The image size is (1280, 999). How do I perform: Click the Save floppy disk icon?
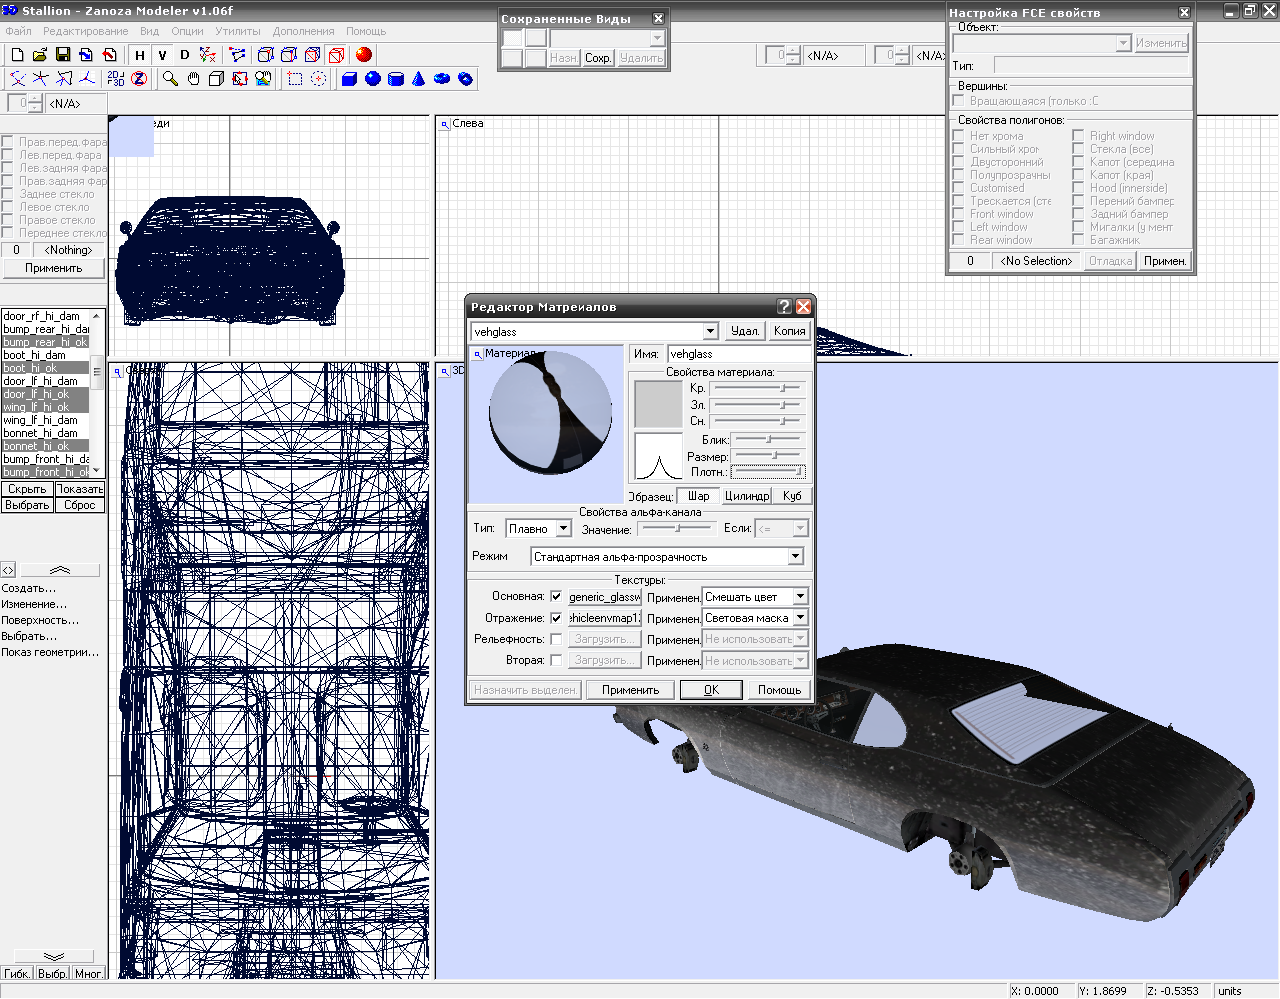click(63, 55)
